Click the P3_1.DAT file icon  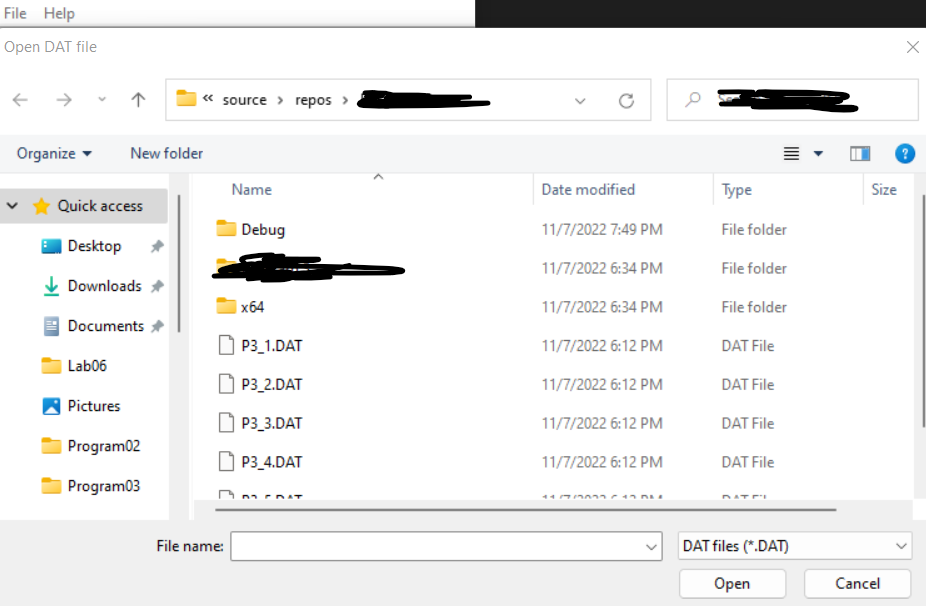point(226,345)
